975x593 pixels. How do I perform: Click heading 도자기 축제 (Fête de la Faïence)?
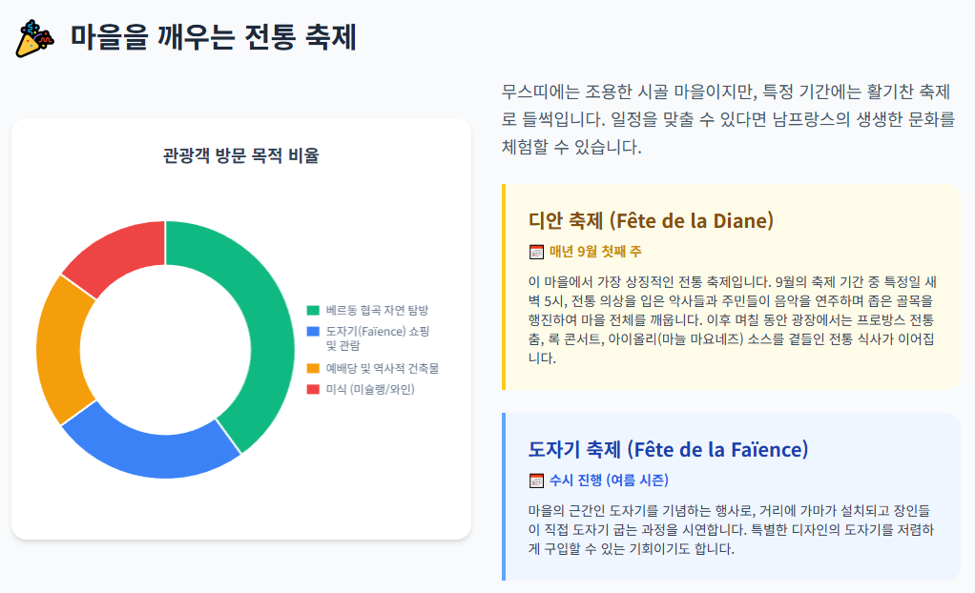[x=668, y=449]
